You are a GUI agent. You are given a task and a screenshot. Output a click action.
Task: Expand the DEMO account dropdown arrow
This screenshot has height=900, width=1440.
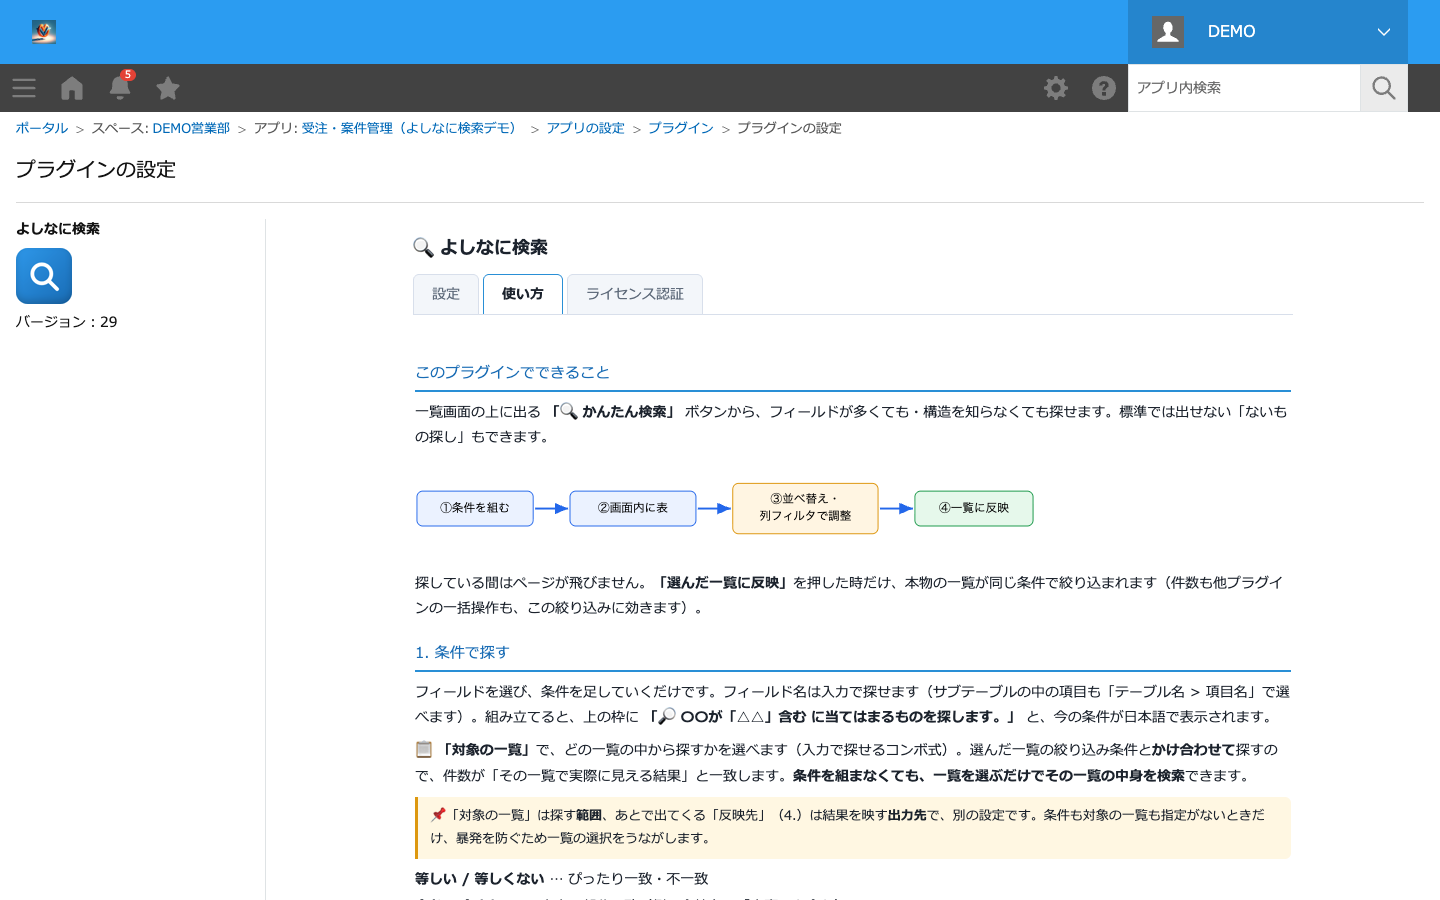pyautogui.click(x=1384, y=32)
